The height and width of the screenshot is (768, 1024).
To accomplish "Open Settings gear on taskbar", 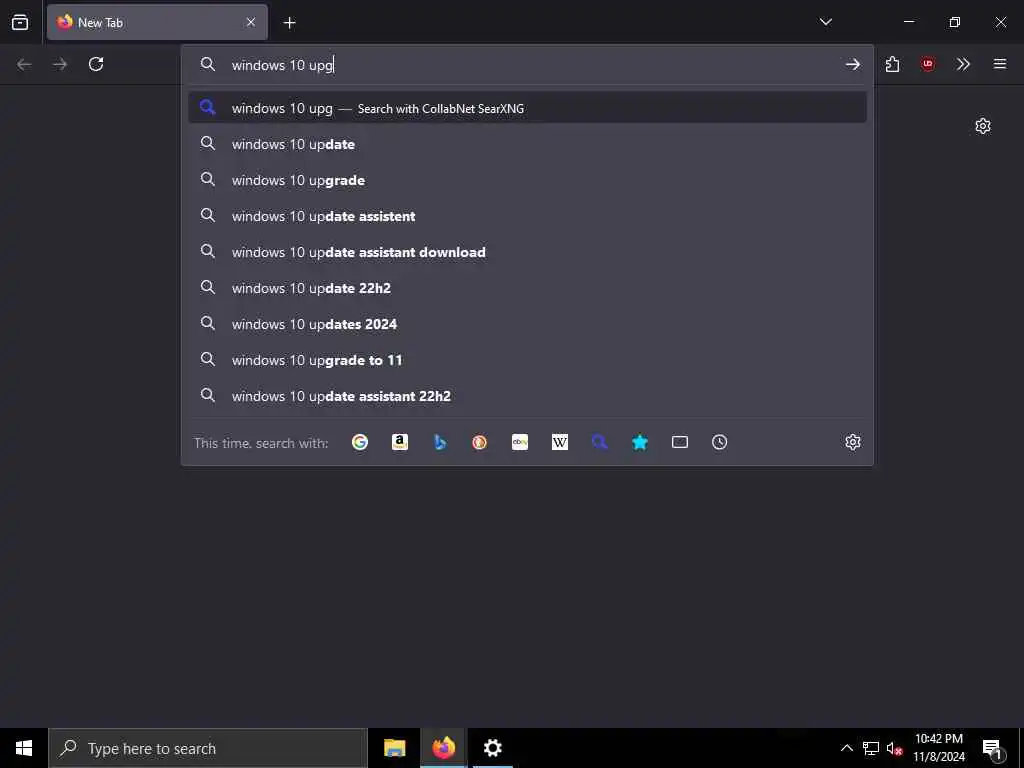I will point(492,748).
